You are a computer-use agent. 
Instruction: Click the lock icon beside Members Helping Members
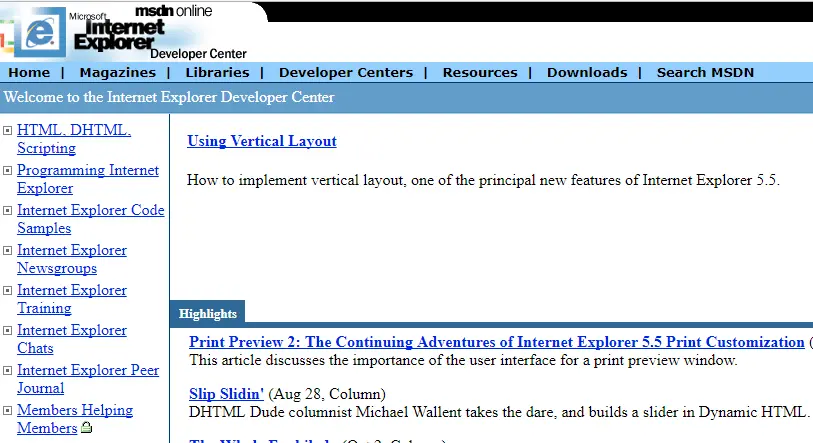pyautogui.click(x=87, y=428)
